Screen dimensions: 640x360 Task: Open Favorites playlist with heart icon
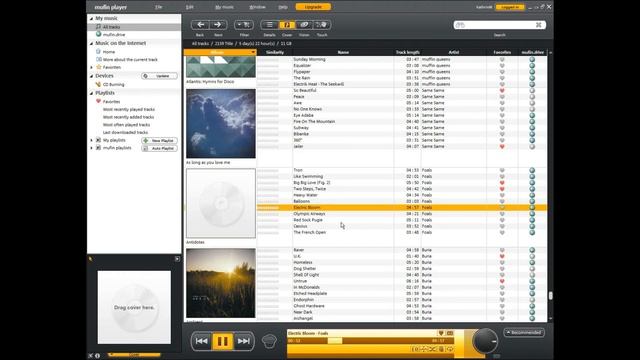click(x=111, y=102)
